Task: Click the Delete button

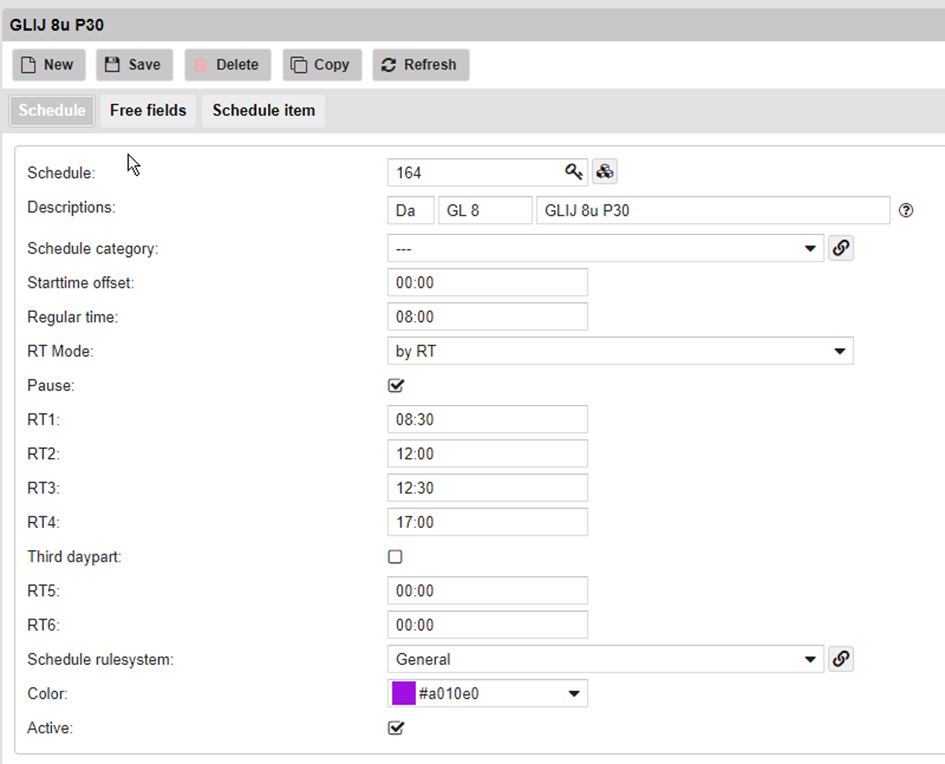Action: click(227, 65)
